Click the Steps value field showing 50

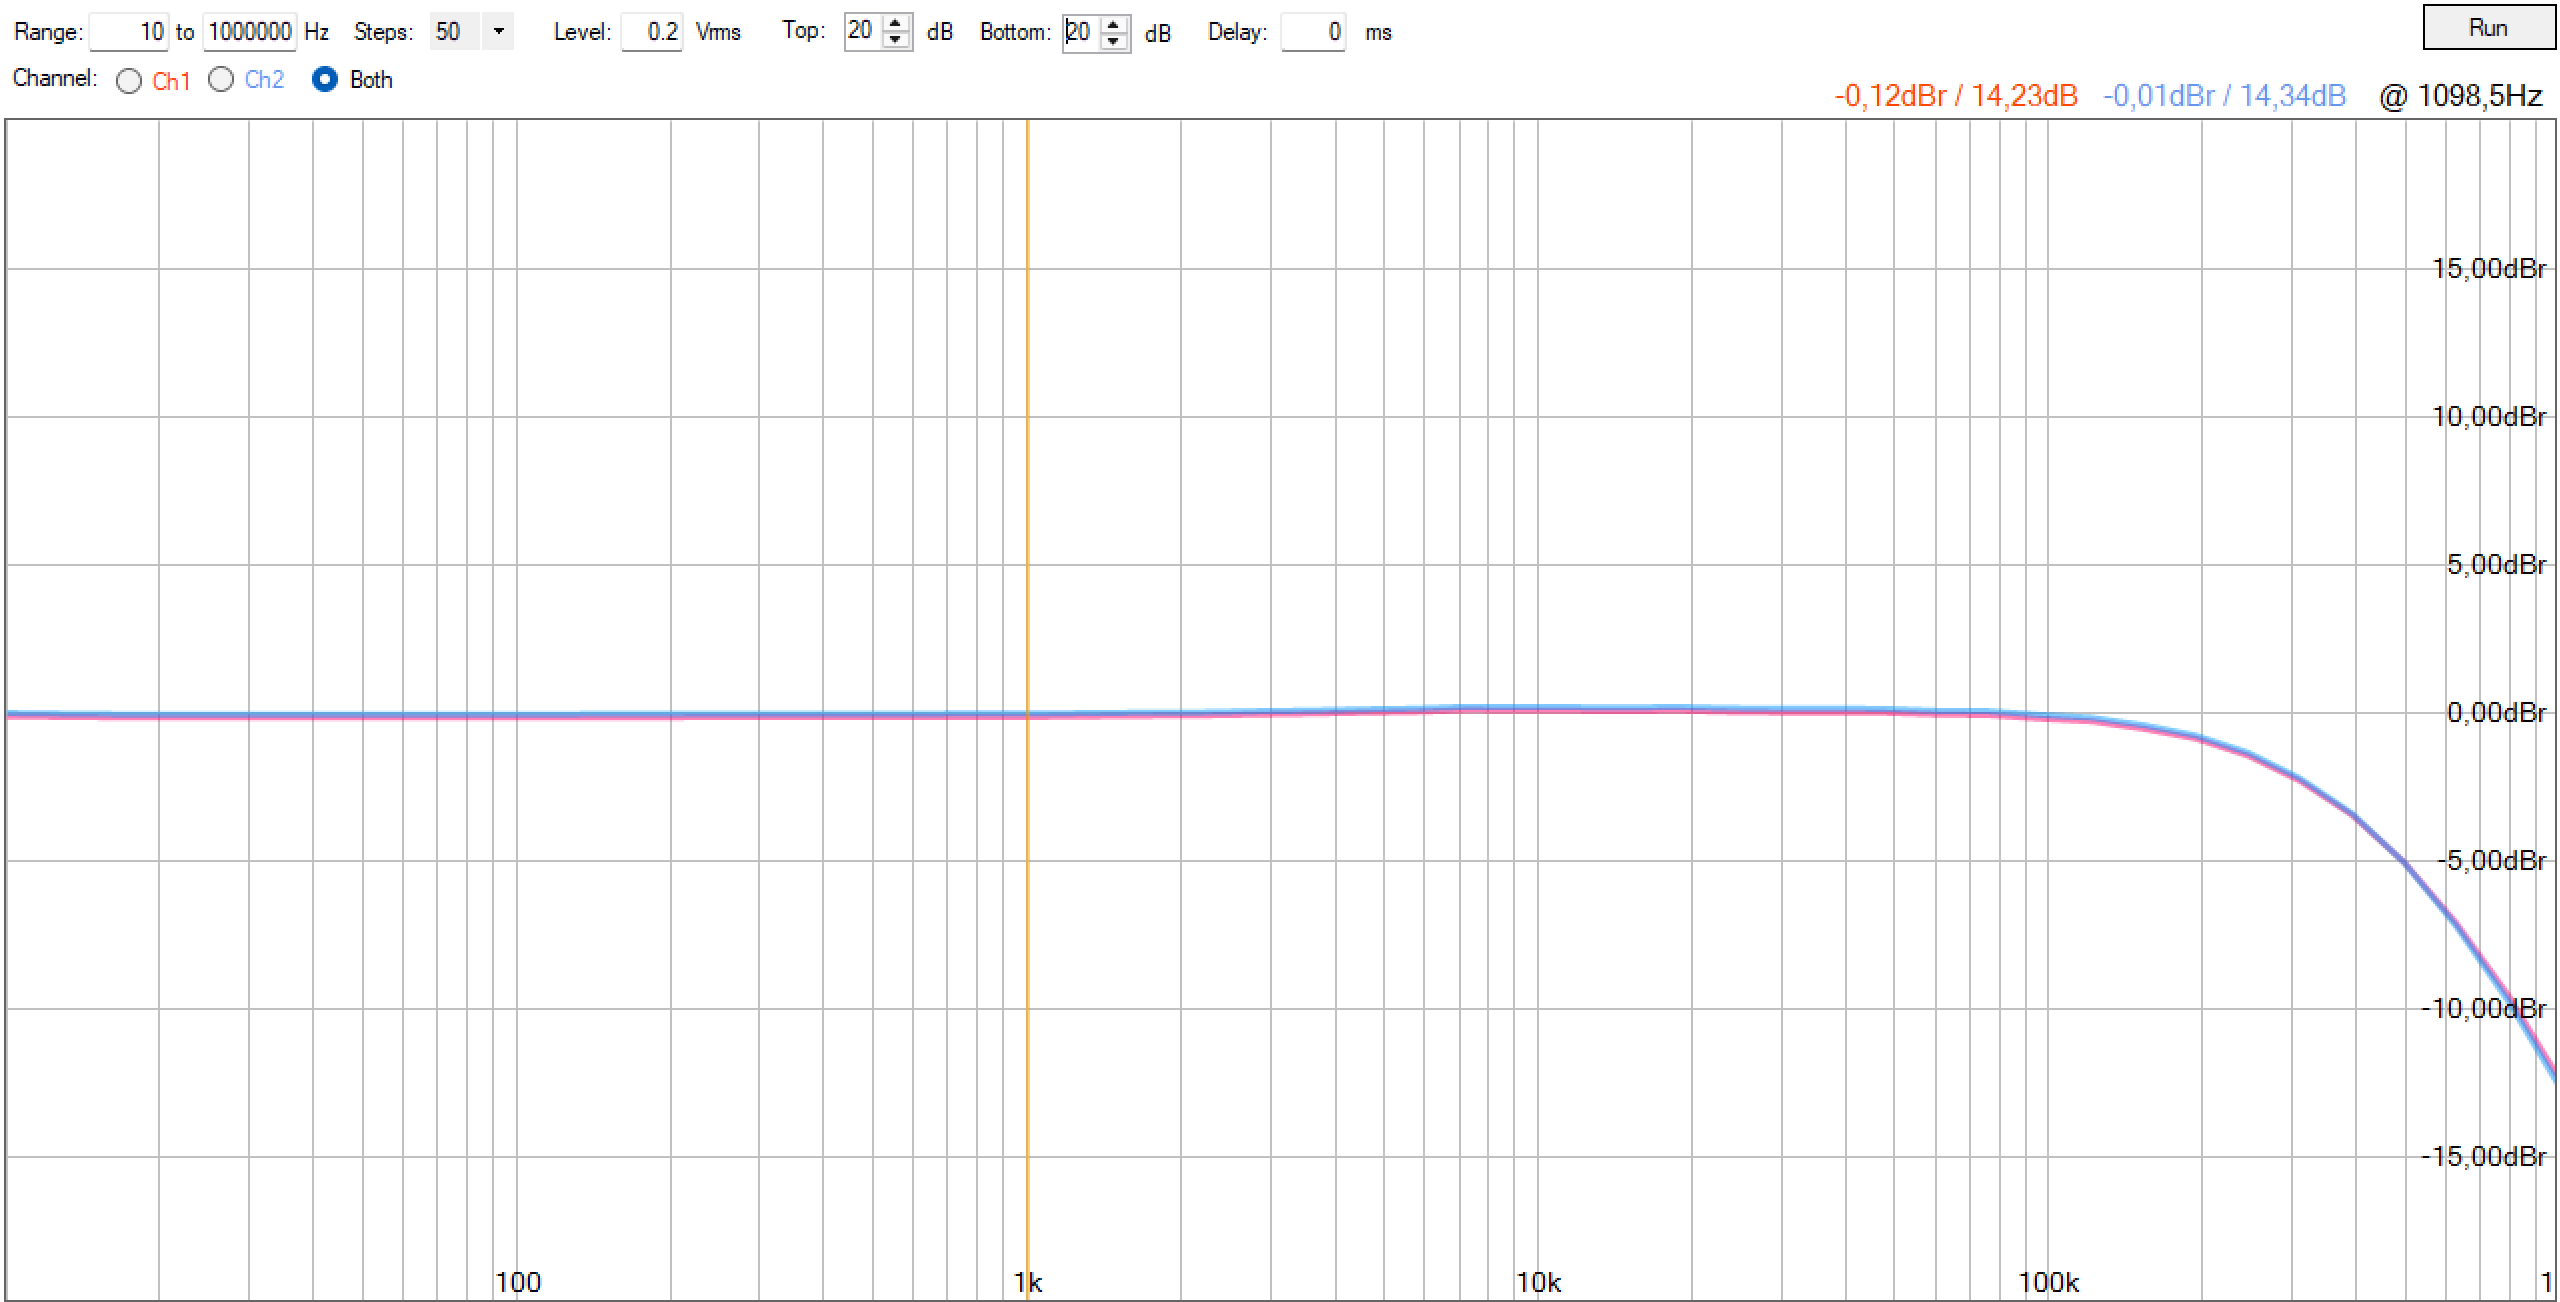(x=455, y=32)
